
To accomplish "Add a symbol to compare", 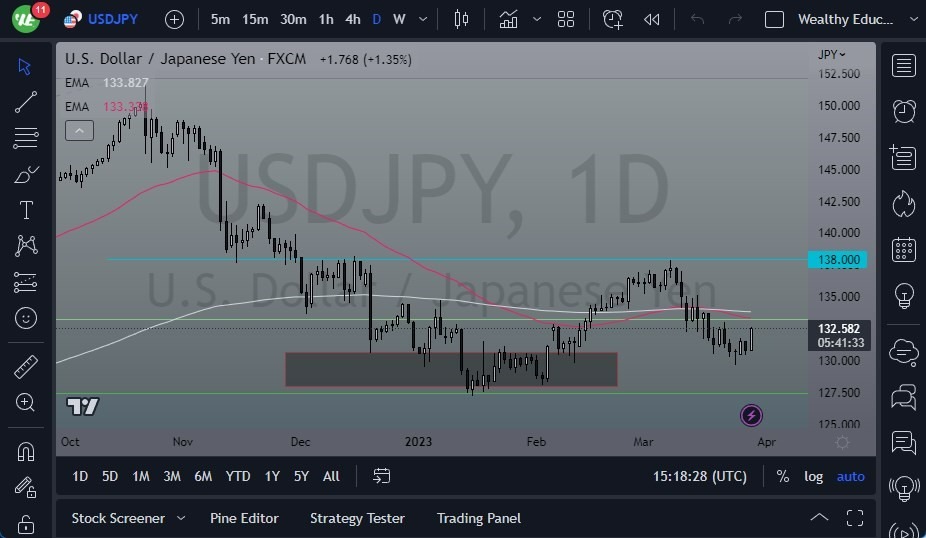I will pos(174,20).
